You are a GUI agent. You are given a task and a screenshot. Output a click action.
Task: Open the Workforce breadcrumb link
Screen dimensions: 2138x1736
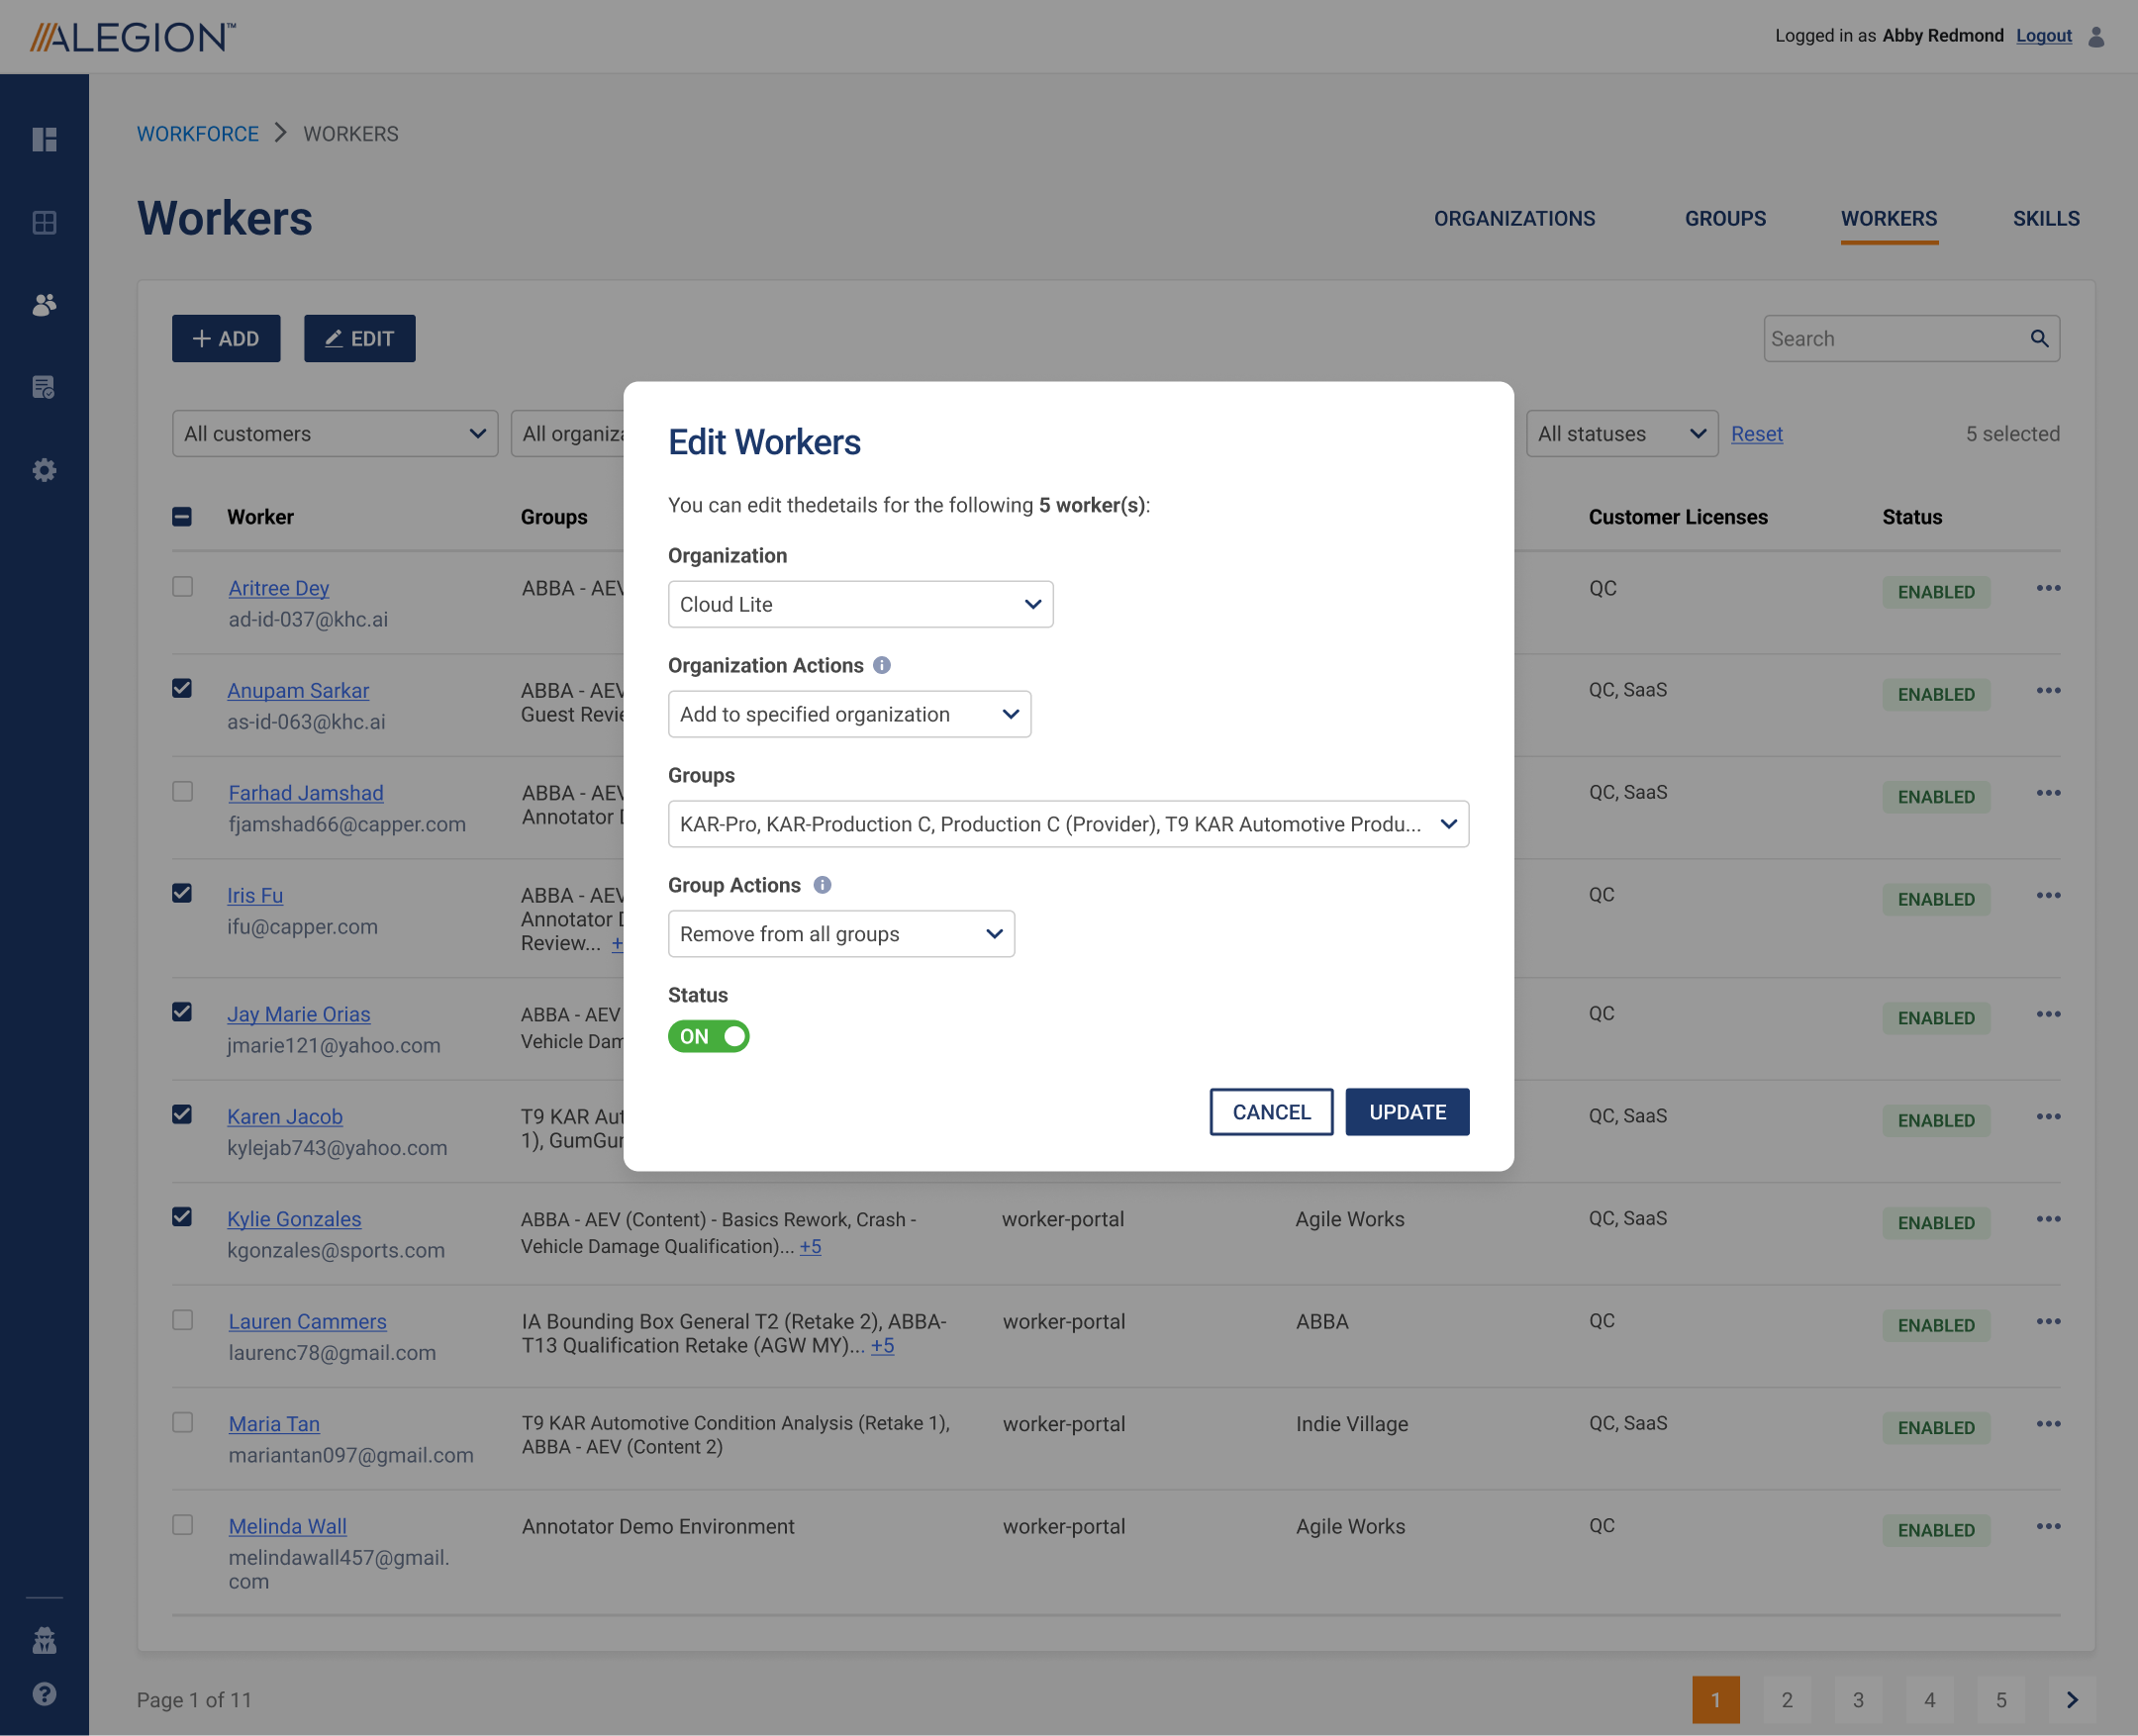(x=198, y=134)
